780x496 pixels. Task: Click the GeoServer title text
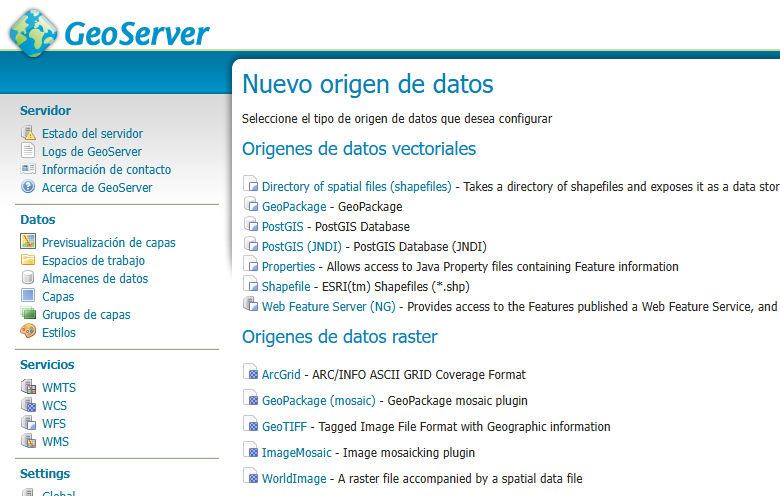click(x=137, y=34)
